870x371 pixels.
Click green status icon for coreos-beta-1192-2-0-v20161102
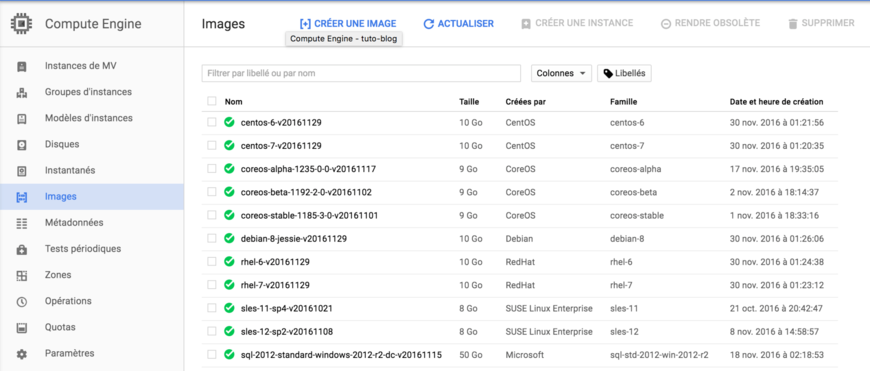[x=229, y=192]
